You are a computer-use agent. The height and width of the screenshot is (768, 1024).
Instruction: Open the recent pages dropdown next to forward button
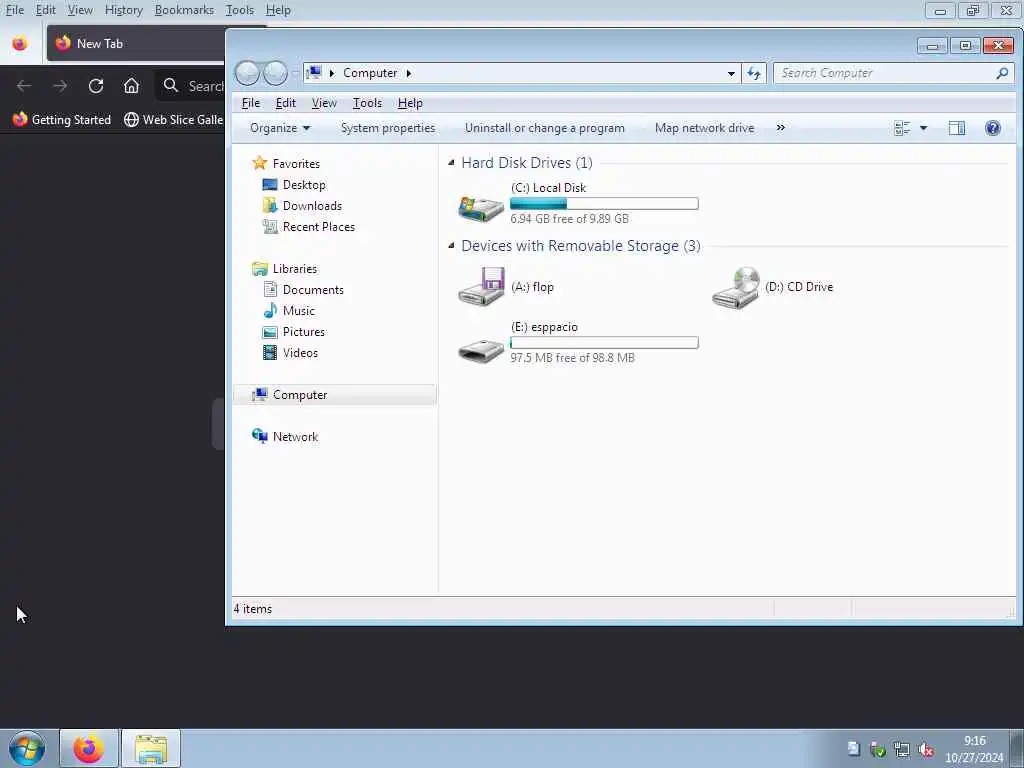(x=295, y=73)
